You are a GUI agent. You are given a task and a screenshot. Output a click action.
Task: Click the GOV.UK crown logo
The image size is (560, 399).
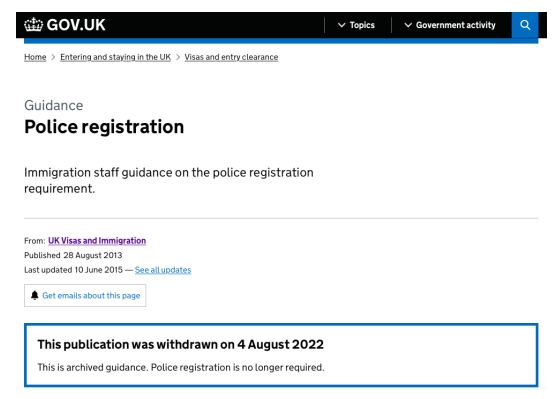click(x=33, y=25)
